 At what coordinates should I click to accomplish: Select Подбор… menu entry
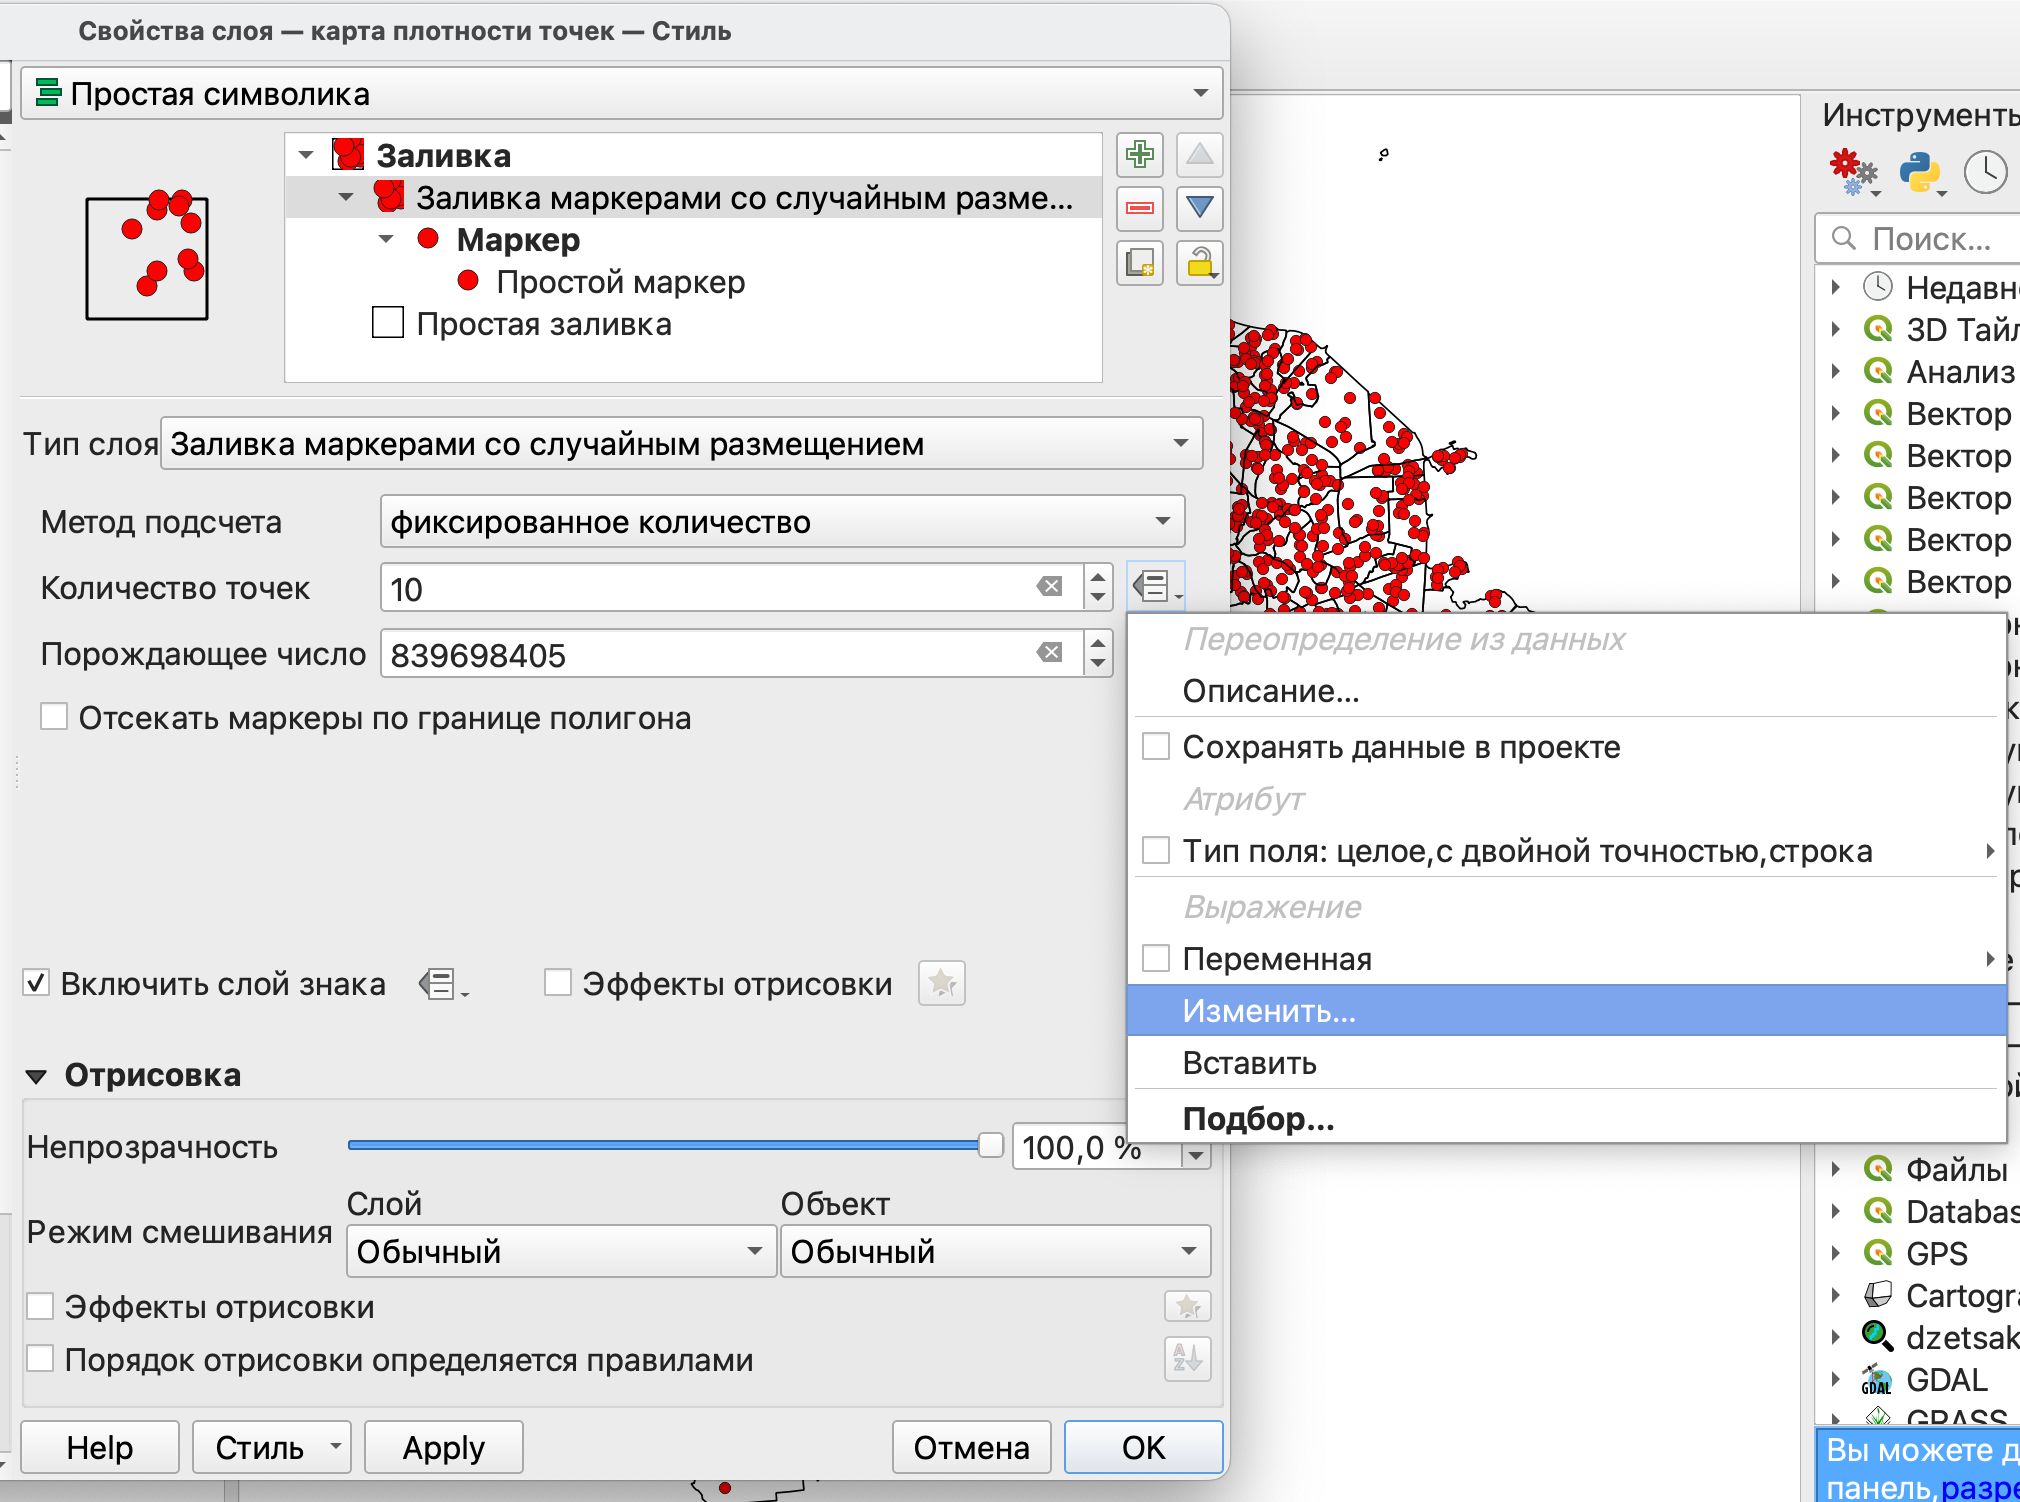pos(1258,1118)
